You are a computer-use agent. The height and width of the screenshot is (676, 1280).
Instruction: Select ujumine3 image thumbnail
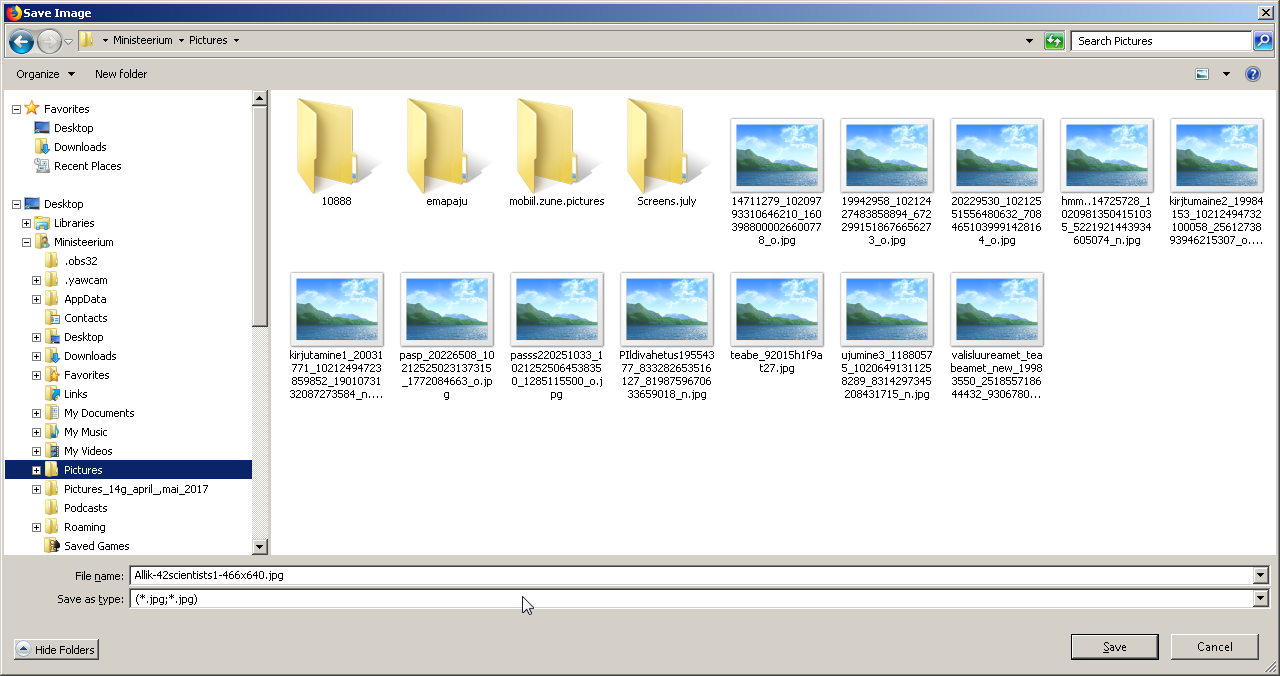pyautogui.click(x=887, y=309)
